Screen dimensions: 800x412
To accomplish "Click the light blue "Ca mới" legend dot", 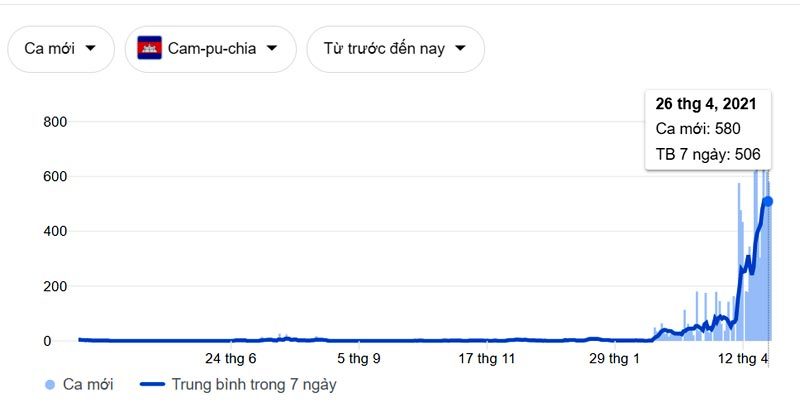I will click(x=50, y=384).
